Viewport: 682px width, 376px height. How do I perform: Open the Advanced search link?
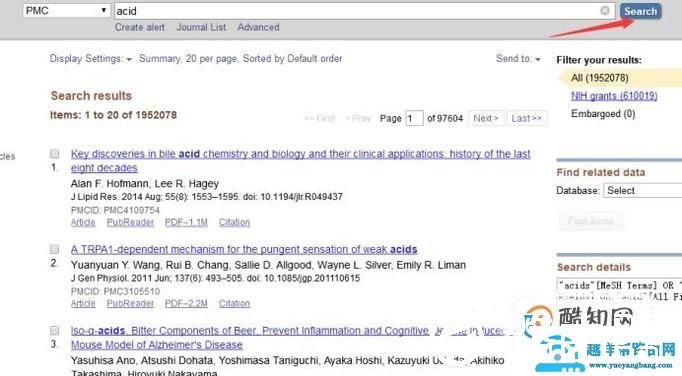pyautogui.click(x=258, y=27)
